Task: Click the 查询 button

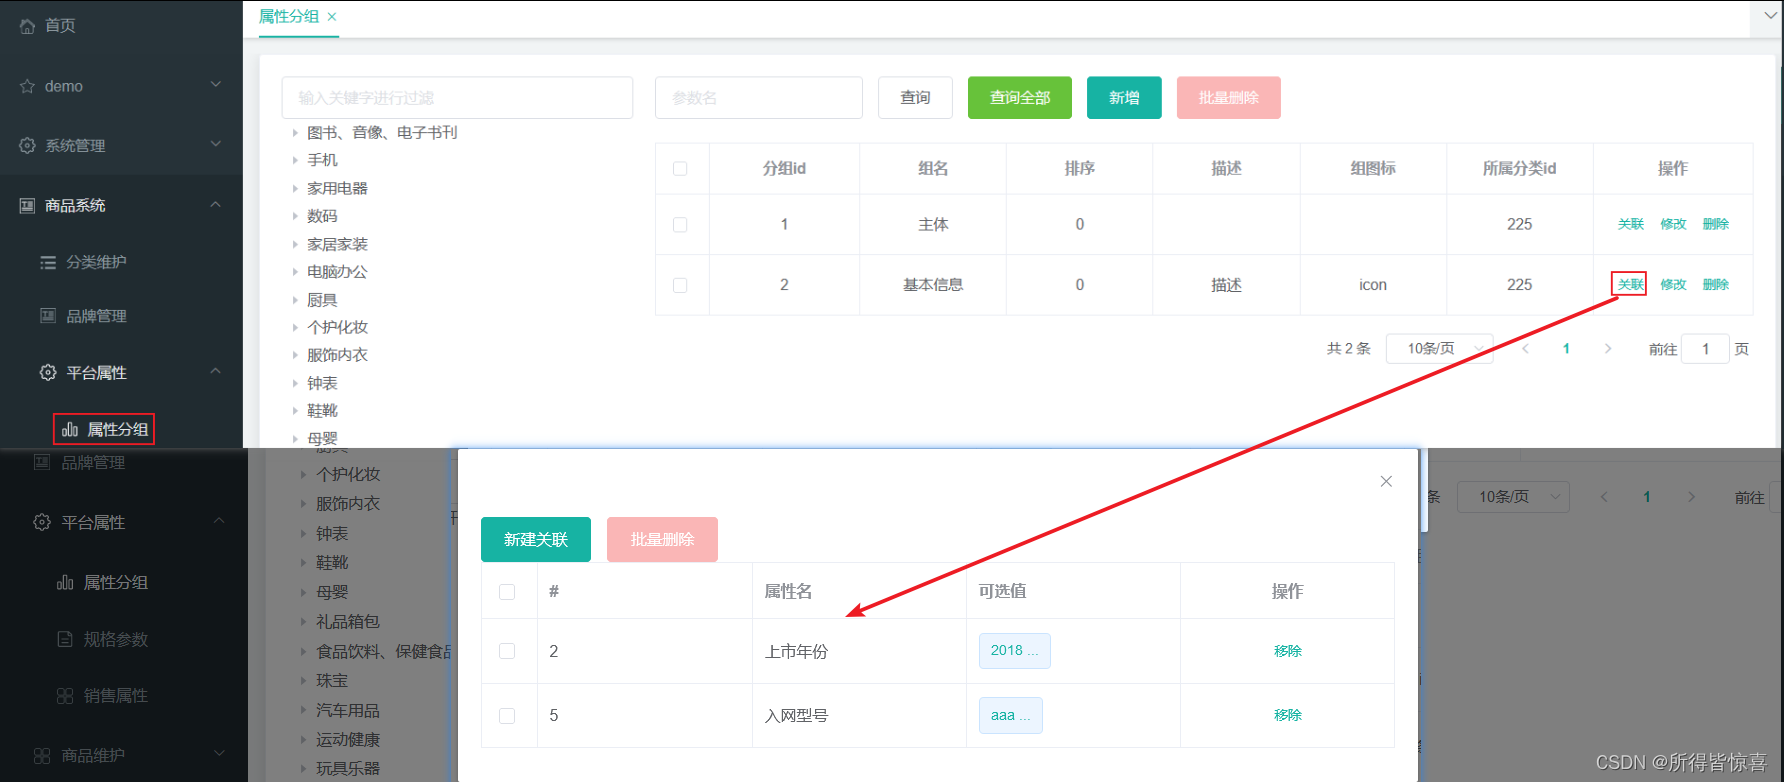Action: pos(915,98)
